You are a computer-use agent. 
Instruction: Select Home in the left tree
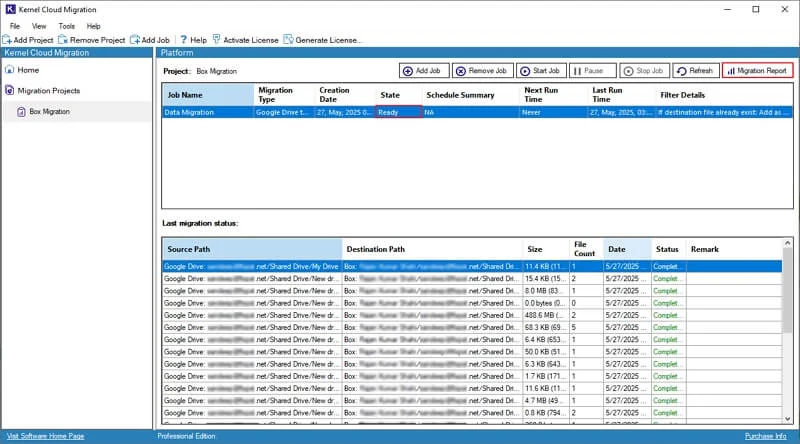[28, 70]
